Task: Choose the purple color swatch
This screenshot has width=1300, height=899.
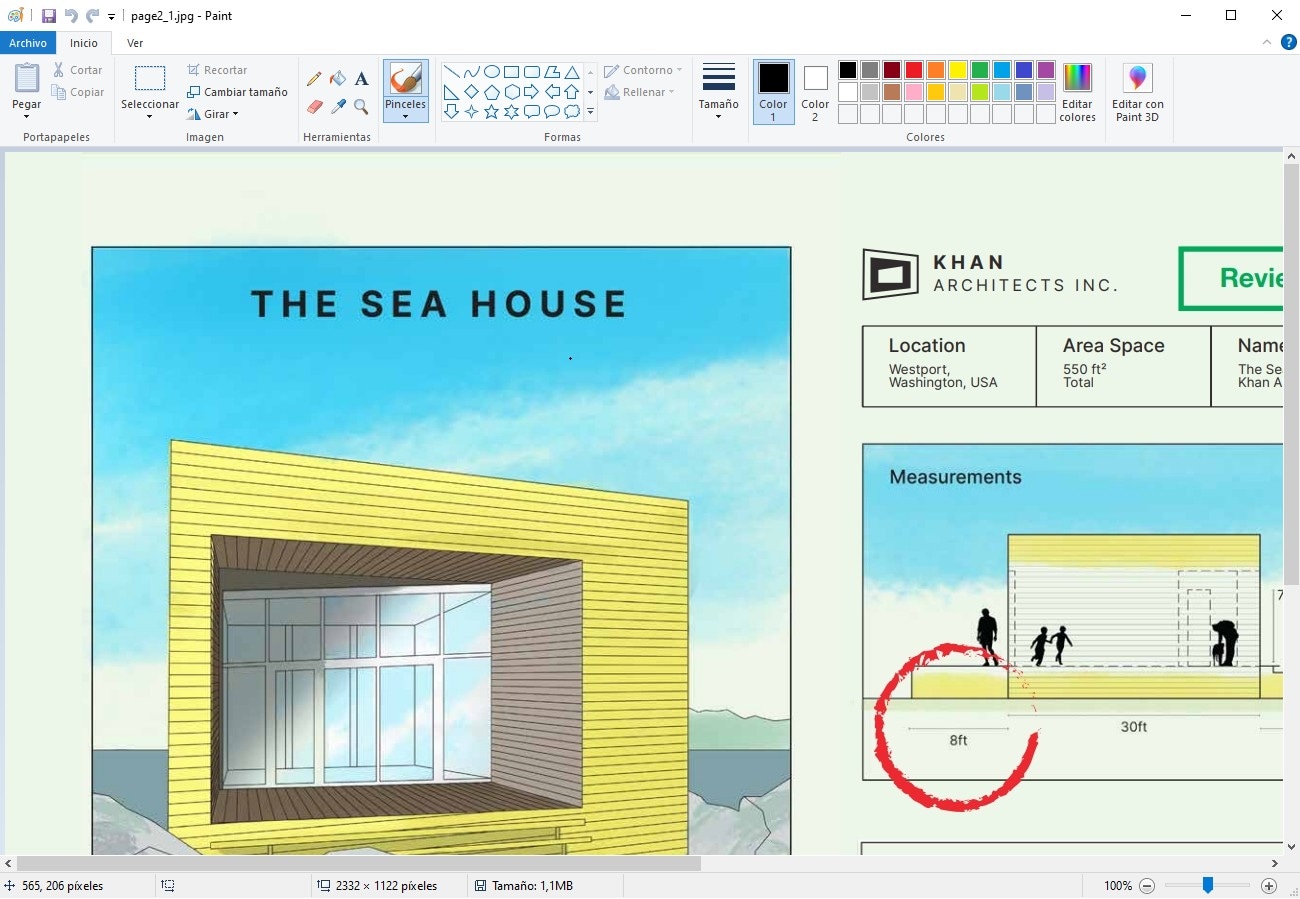Action: click(1046, 70)
